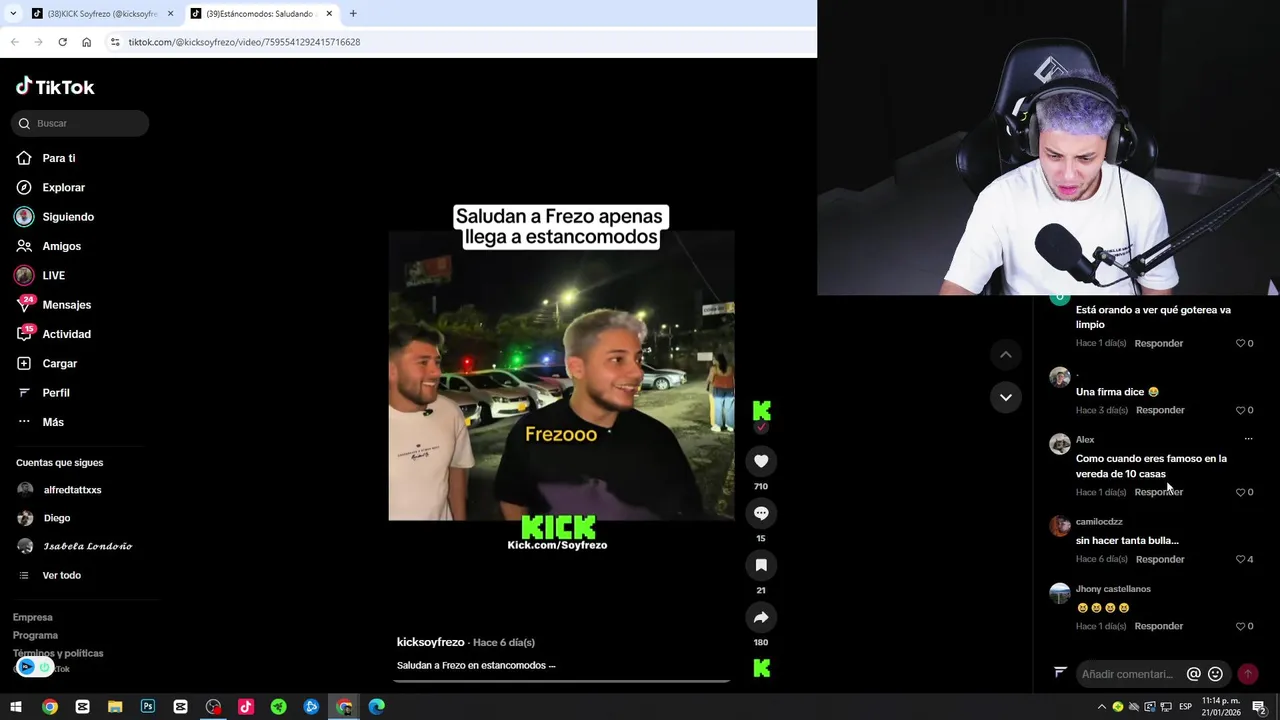
Task: Focus the Buscar search field
Action: (x=80, y=123)
